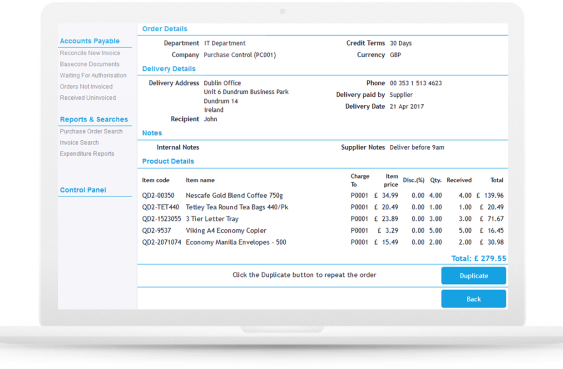The image size is (563, 369).
Task: Click the Delivery Details section header
Action: (x=169, y=69)
